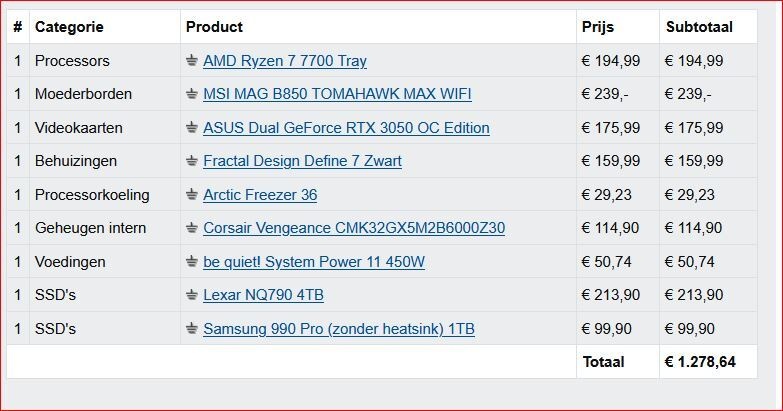The height and width of the screenshot is (411, 783).
Task: Follow the Lexar NQ790 4TB link
Action: coord(263,295)
